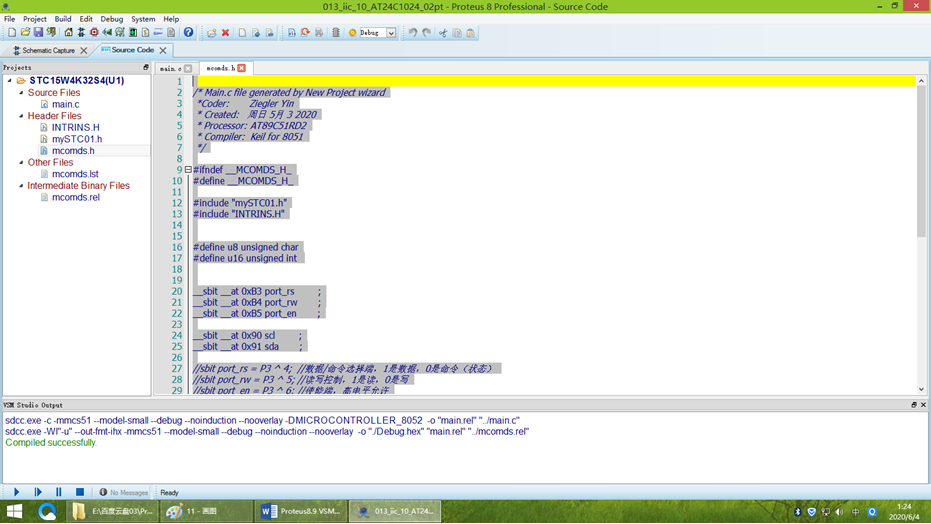The width and height of the screenshot is (931, 524).
Task: Click the "Compiled successfully." output line
Action: click(51, 443)
